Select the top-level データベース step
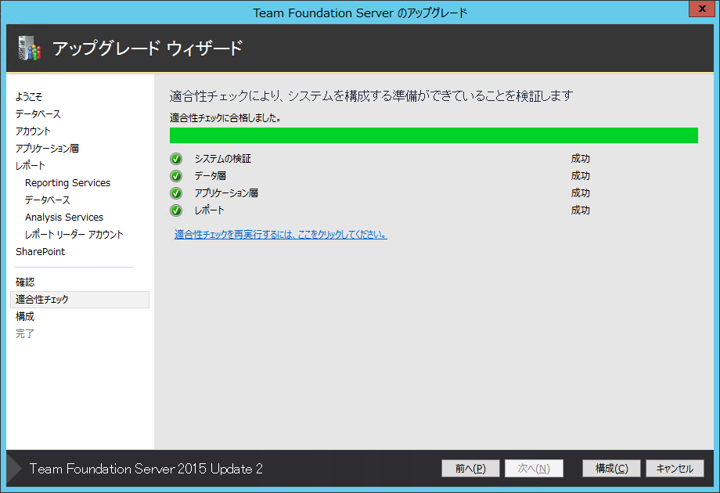 [x=38, y=114]
